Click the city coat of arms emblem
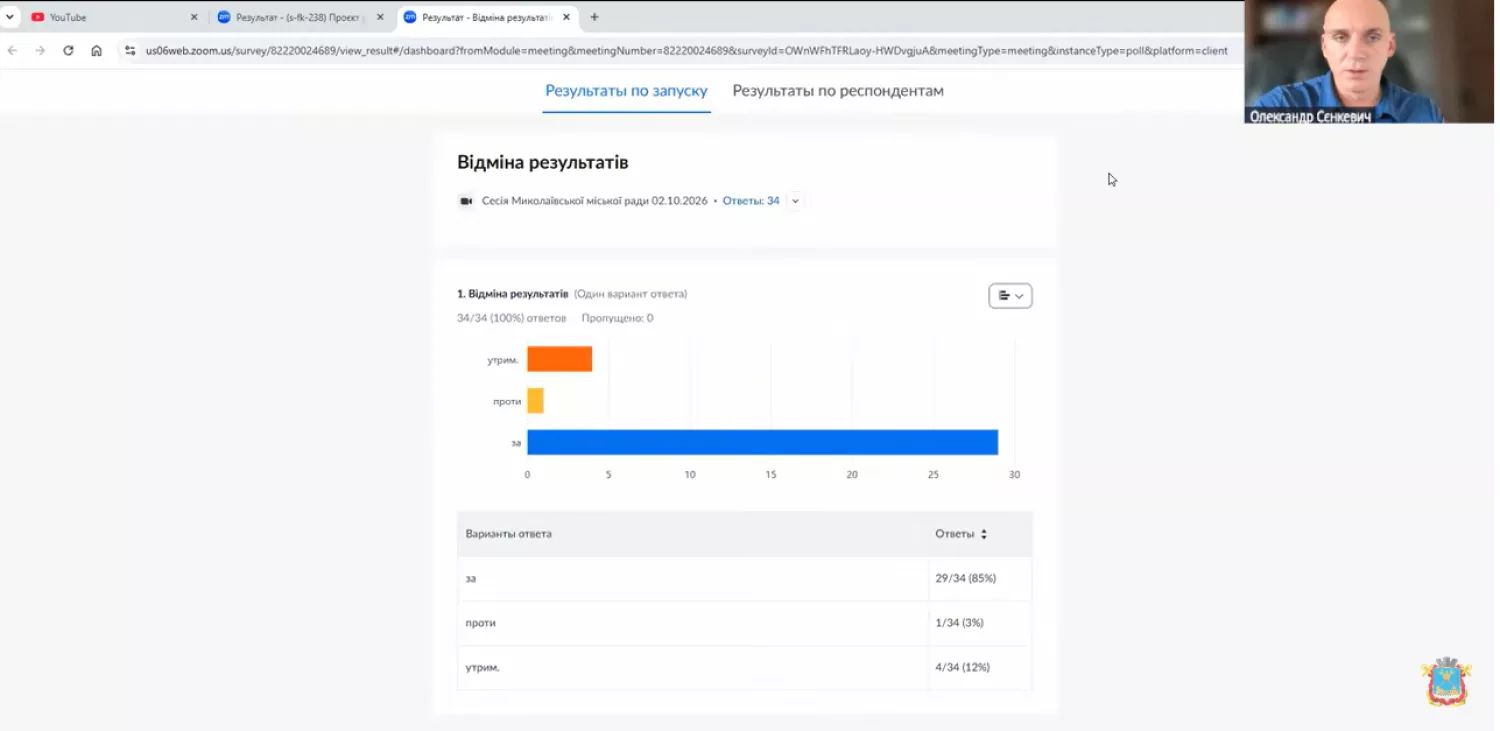 tap(1447, 682)
